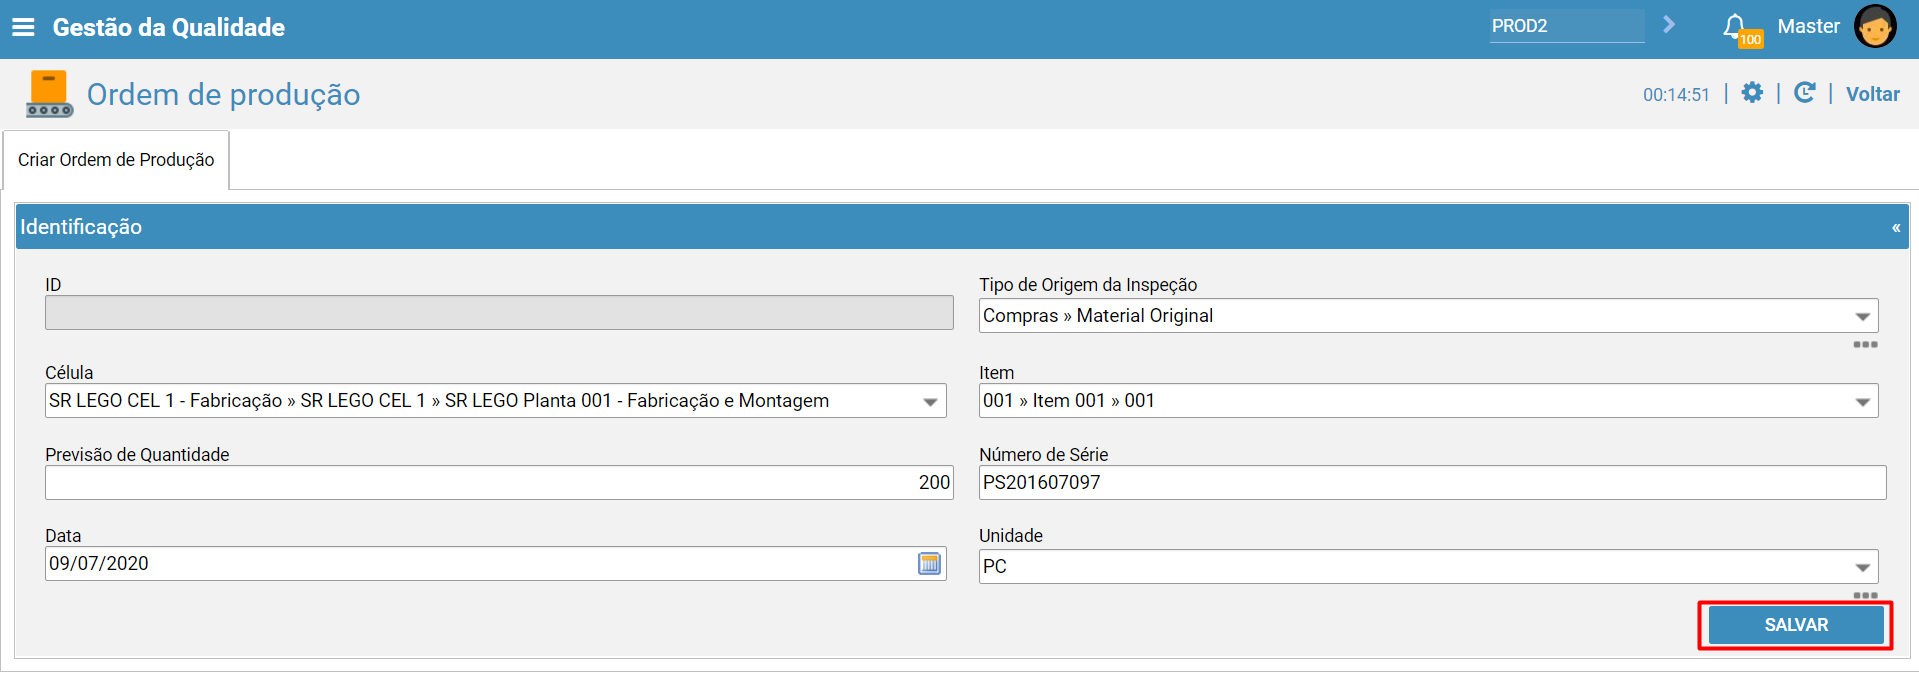Click the Ordem de produção conveyor icon

pyautogui.click(x=49, y=94)
